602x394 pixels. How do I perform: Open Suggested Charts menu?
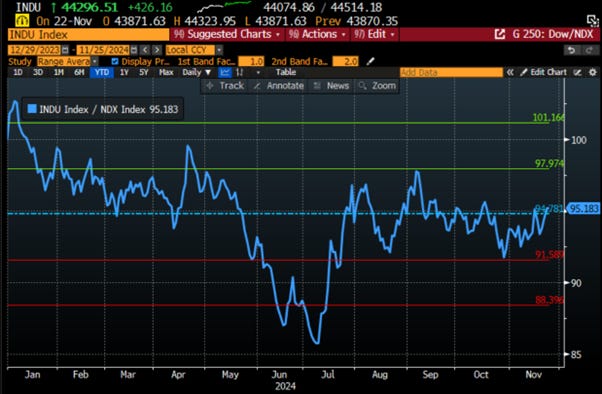click(x=227, y=35)
